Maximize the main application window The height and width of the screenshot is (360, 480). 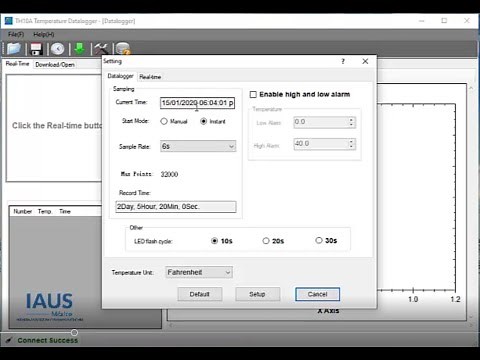(444, 21)
